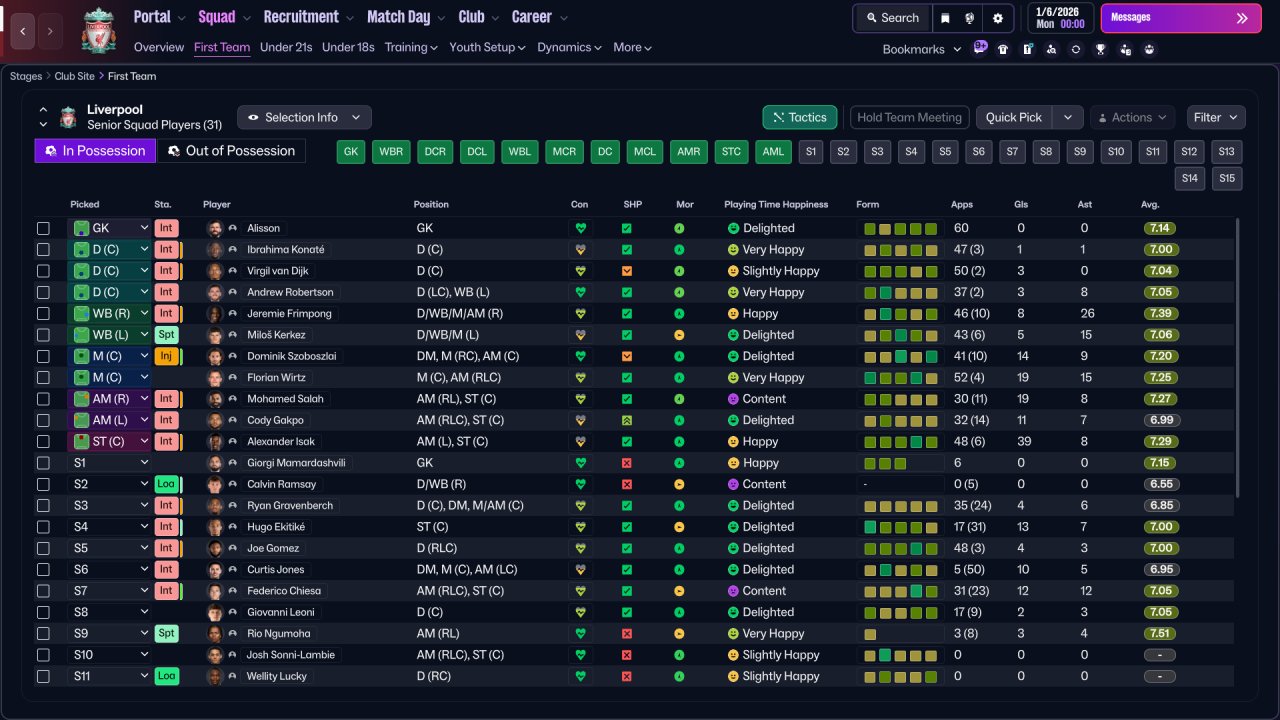
Task: Click Mohamed Salah's 7.27 average rating pill
Action: click(x=1161, y=399)
